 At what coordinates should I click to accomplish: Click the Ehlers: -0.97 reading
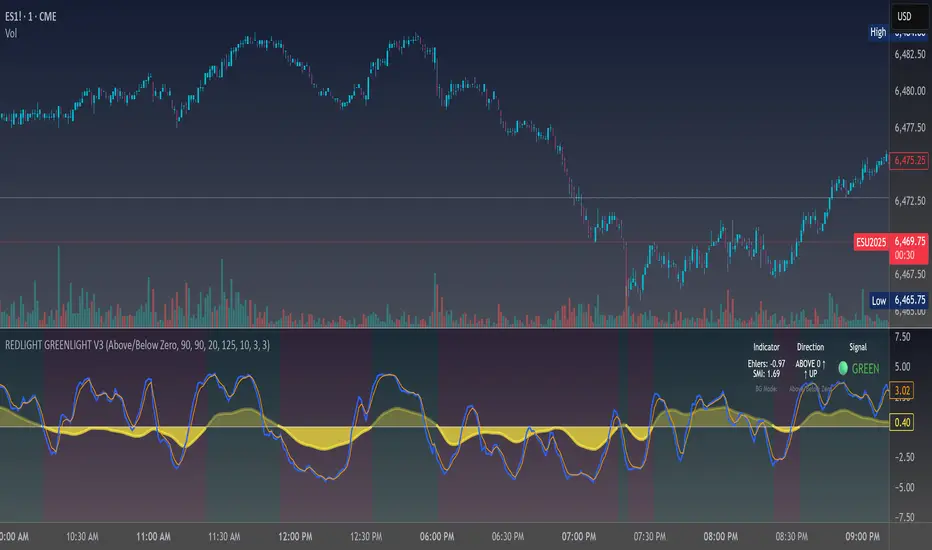pyautogui.click(x=766, y=364)
